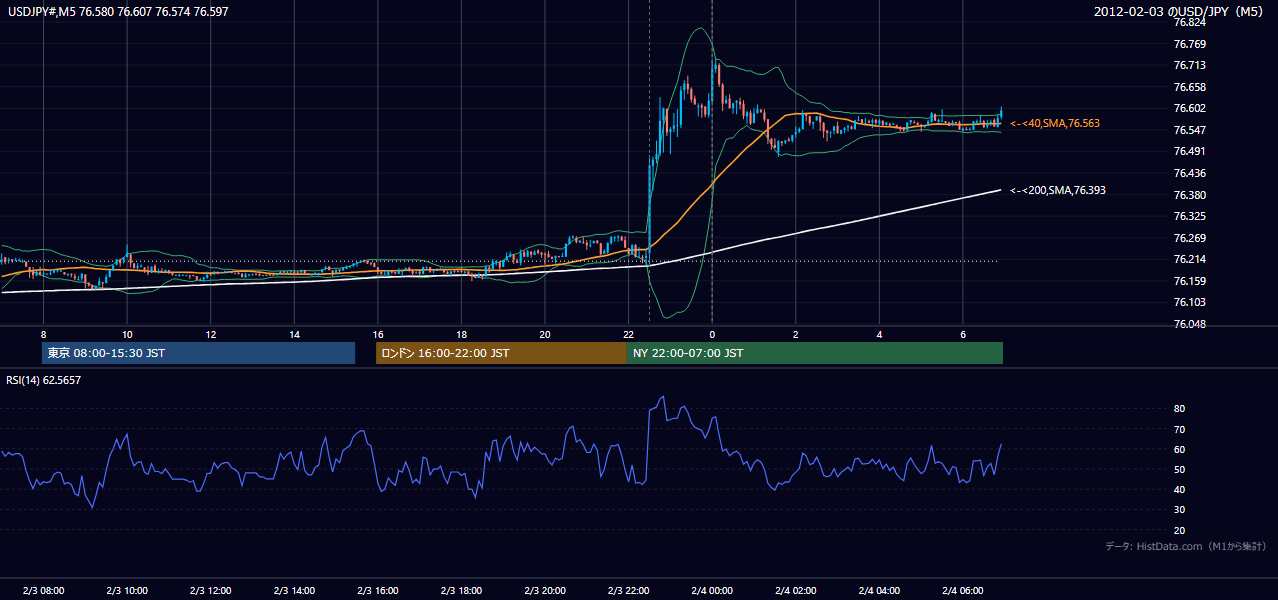This screenshot has height=600, width=1278.
Task: Click the 2/3 22:00 date-time label
Action: click(x=628, y=590)
